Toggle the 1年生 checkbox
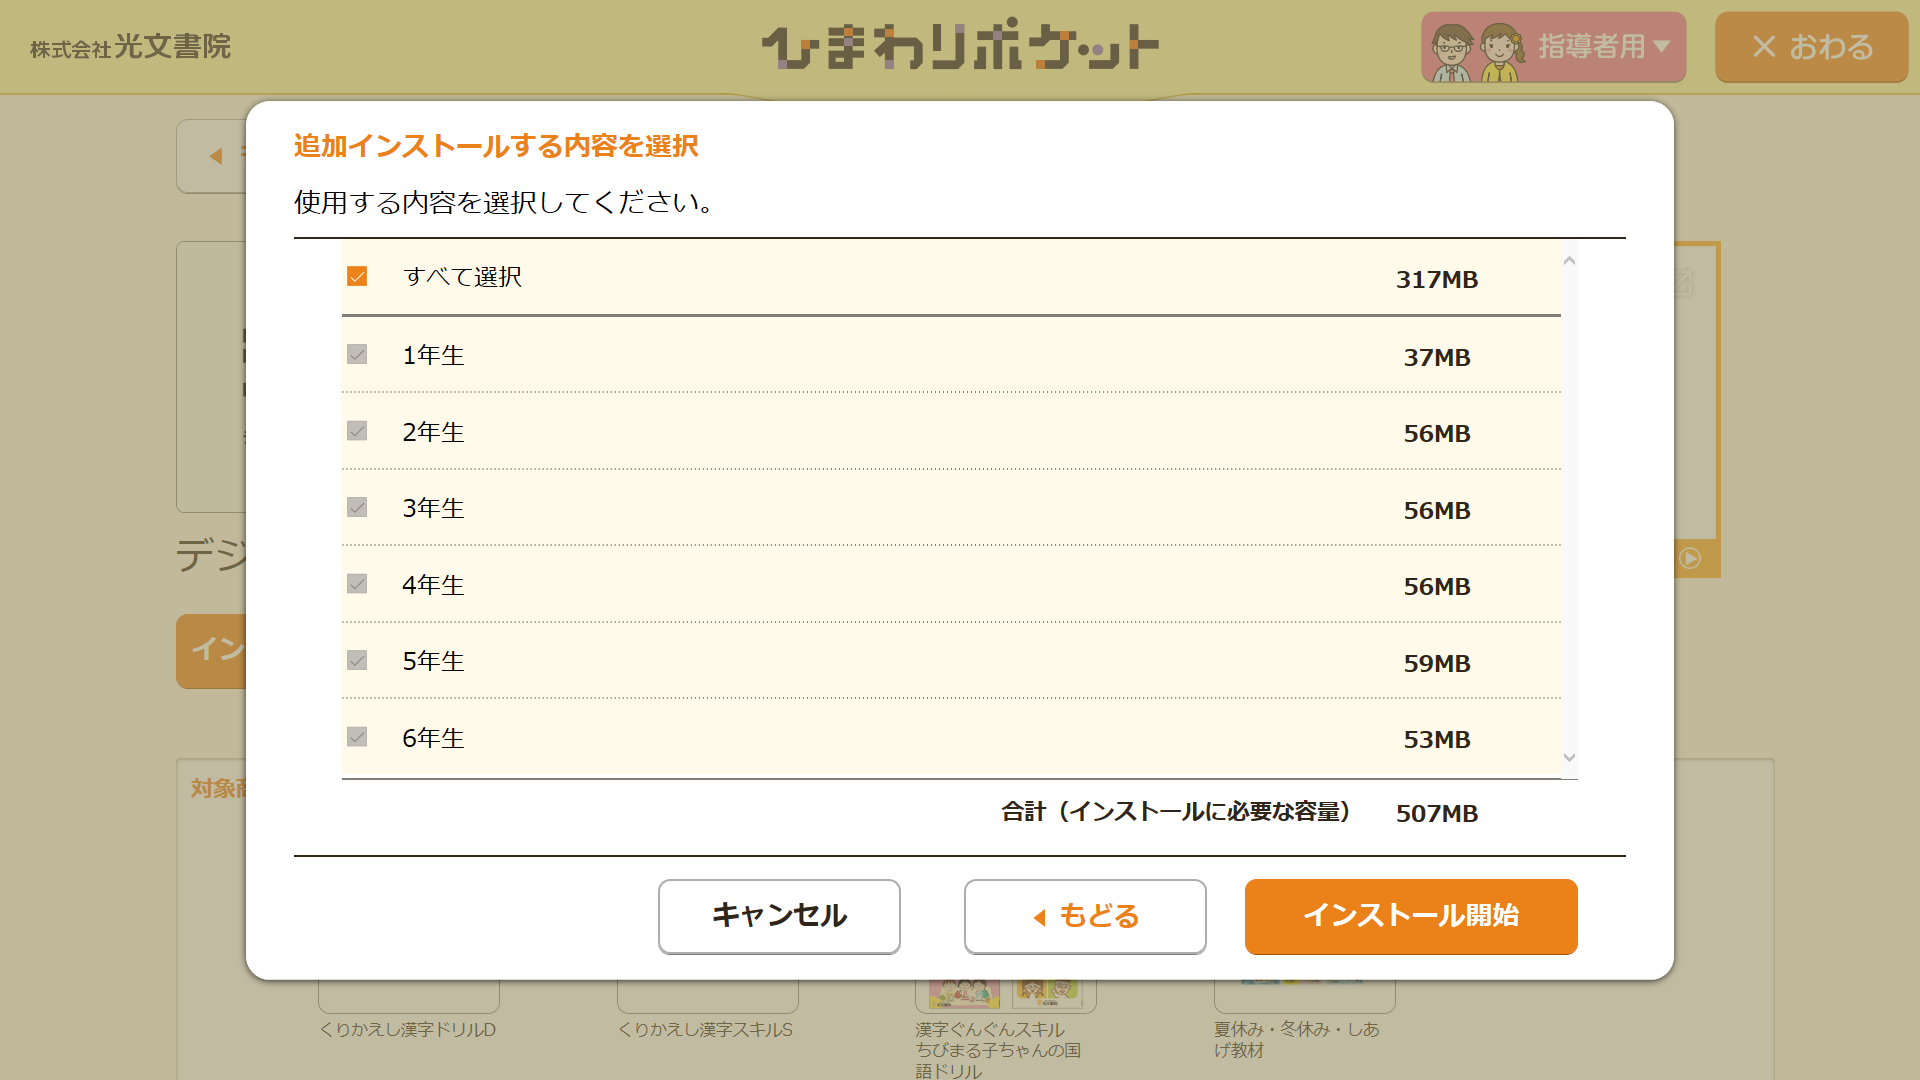The height and width of the screenshot is (1080, 1920). pyautogui.click(x=357, y=354)
